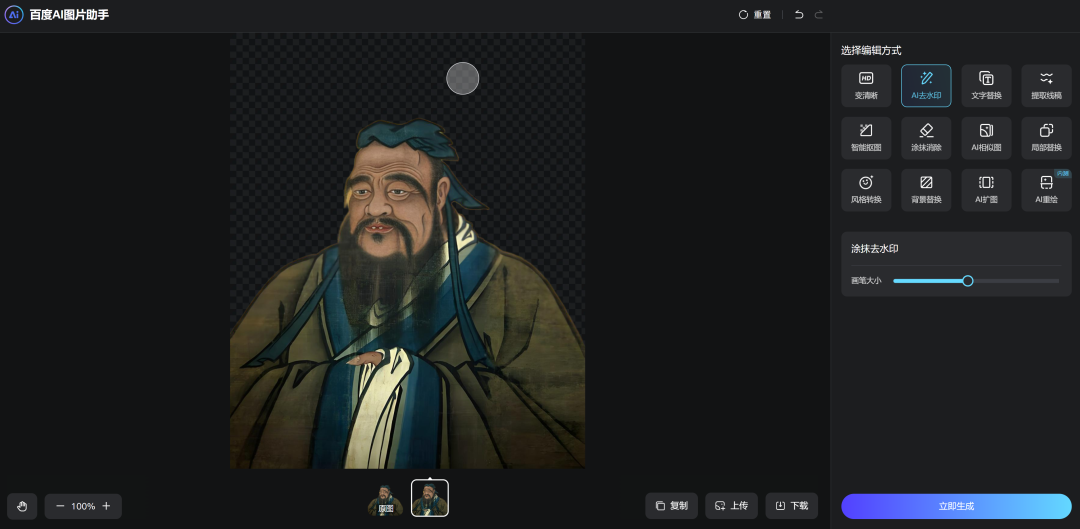1080x529 pixels.
Task: Click the 复制 copy button
Action: point(672,506)
